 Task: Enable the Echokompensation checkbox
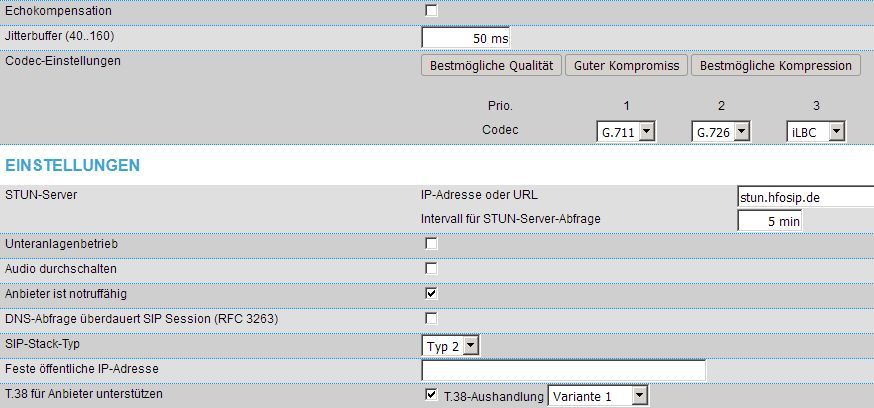tap(432, 11)
